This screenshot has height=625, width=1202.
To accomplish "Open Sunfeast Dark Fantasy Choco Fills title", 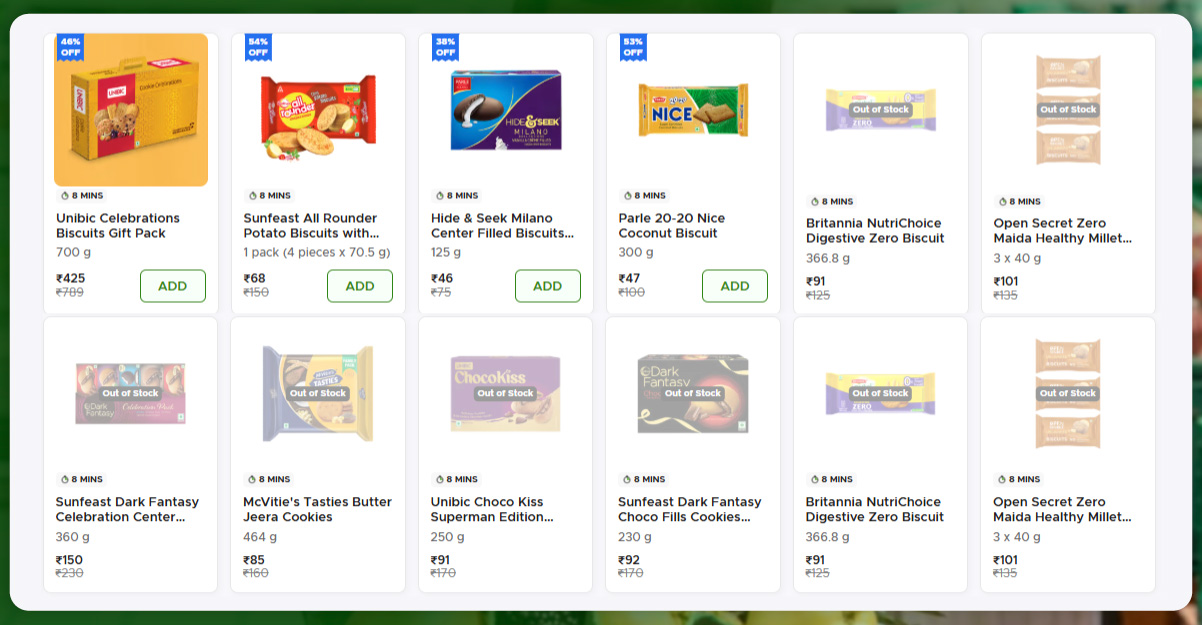I will point(689,509).
